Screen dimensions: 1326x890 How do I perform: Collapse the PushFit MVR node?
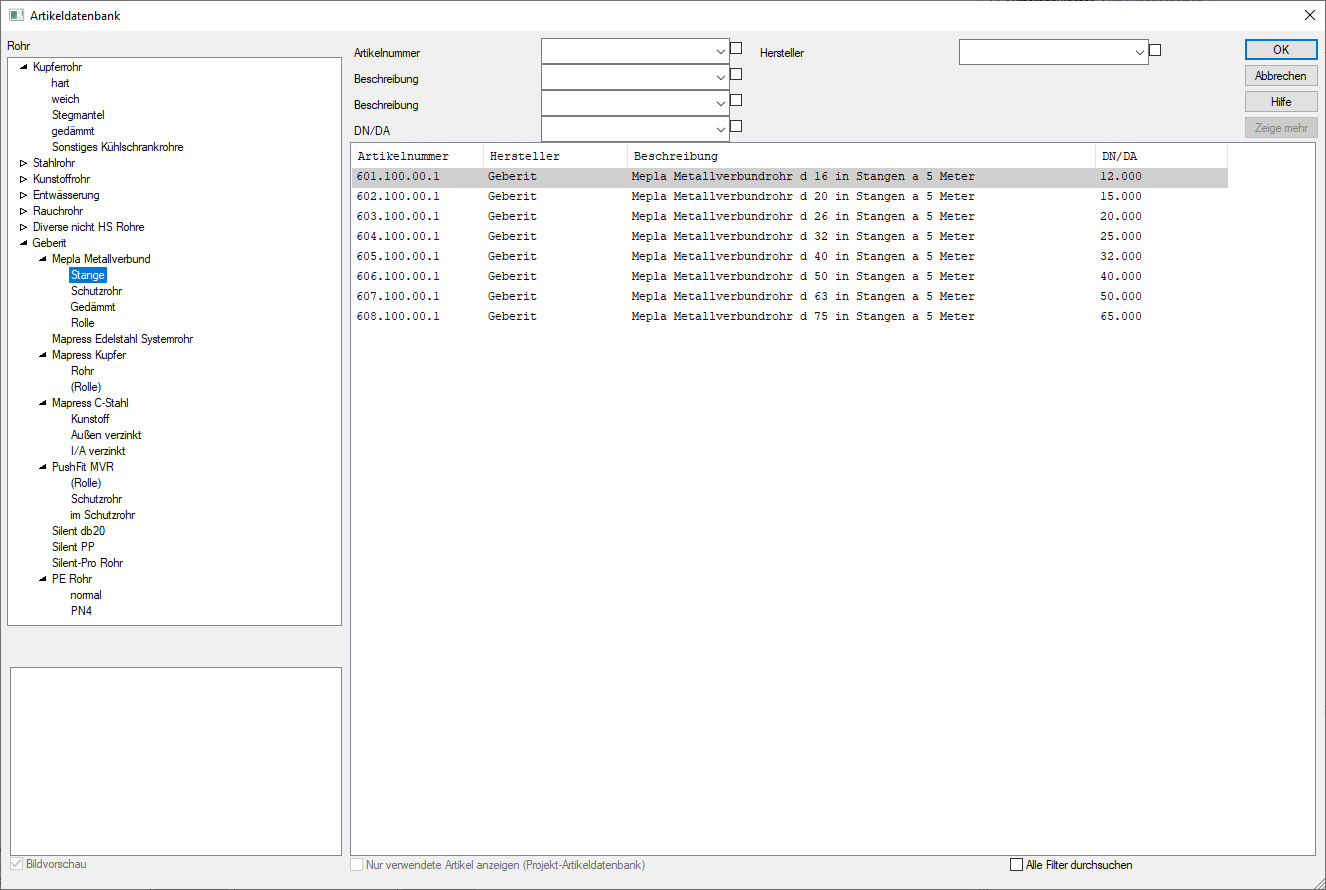click(43, 467)
